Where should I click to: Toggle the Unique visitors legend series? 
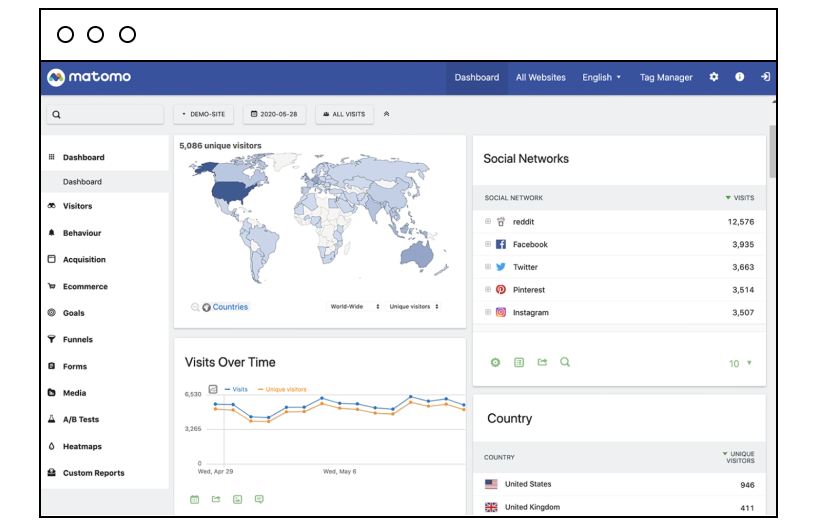click(282, 389)
